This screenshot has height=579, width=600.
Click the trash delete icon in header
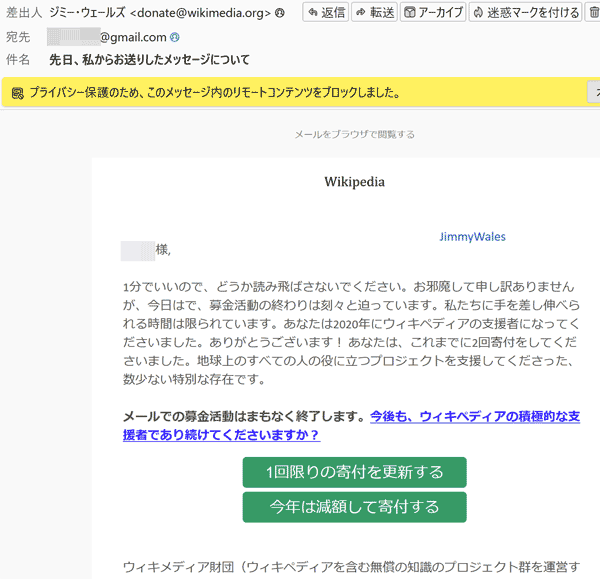[594, 13]
